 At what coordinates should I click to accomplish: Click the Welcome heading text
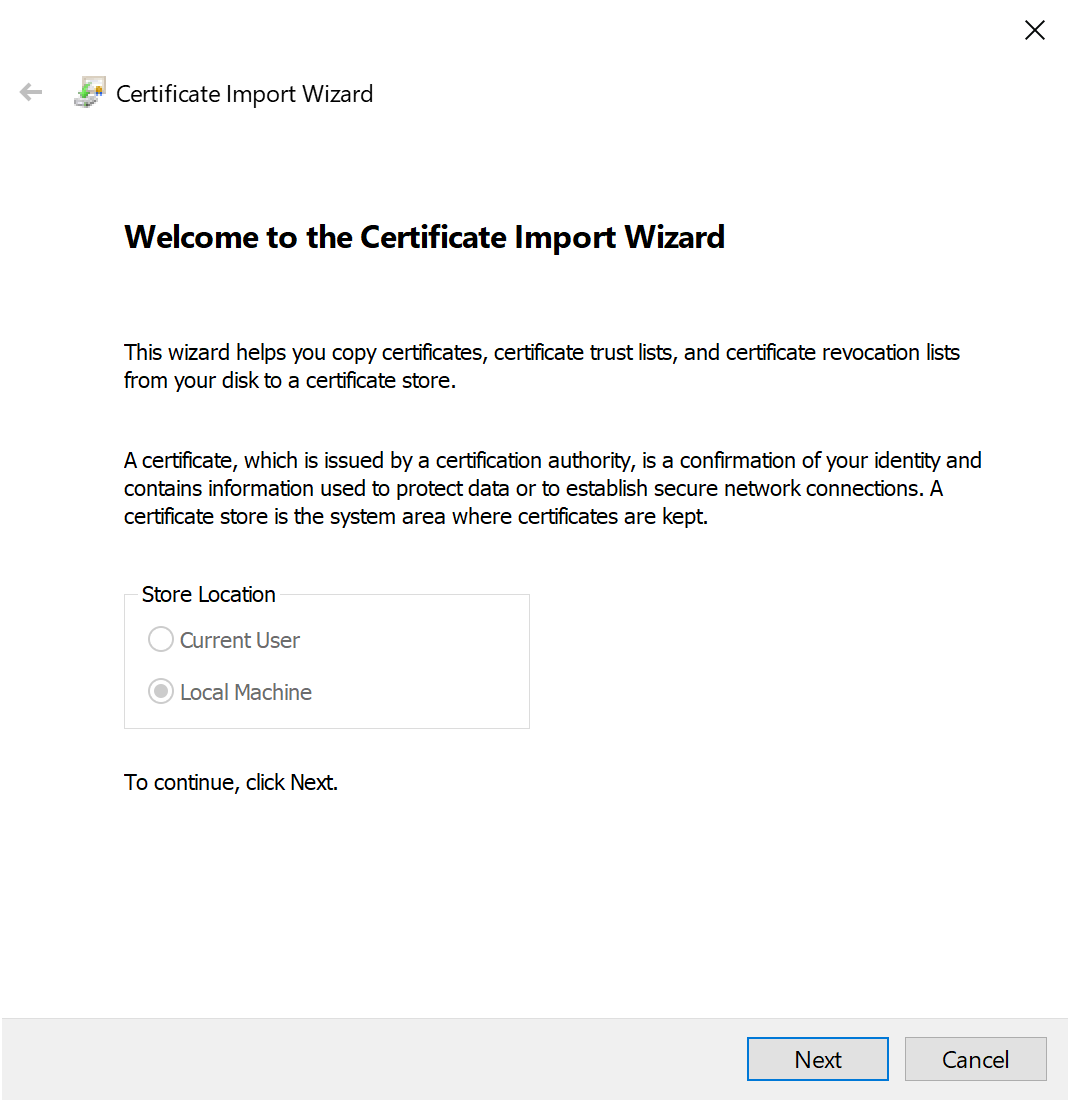click(424, 237)
